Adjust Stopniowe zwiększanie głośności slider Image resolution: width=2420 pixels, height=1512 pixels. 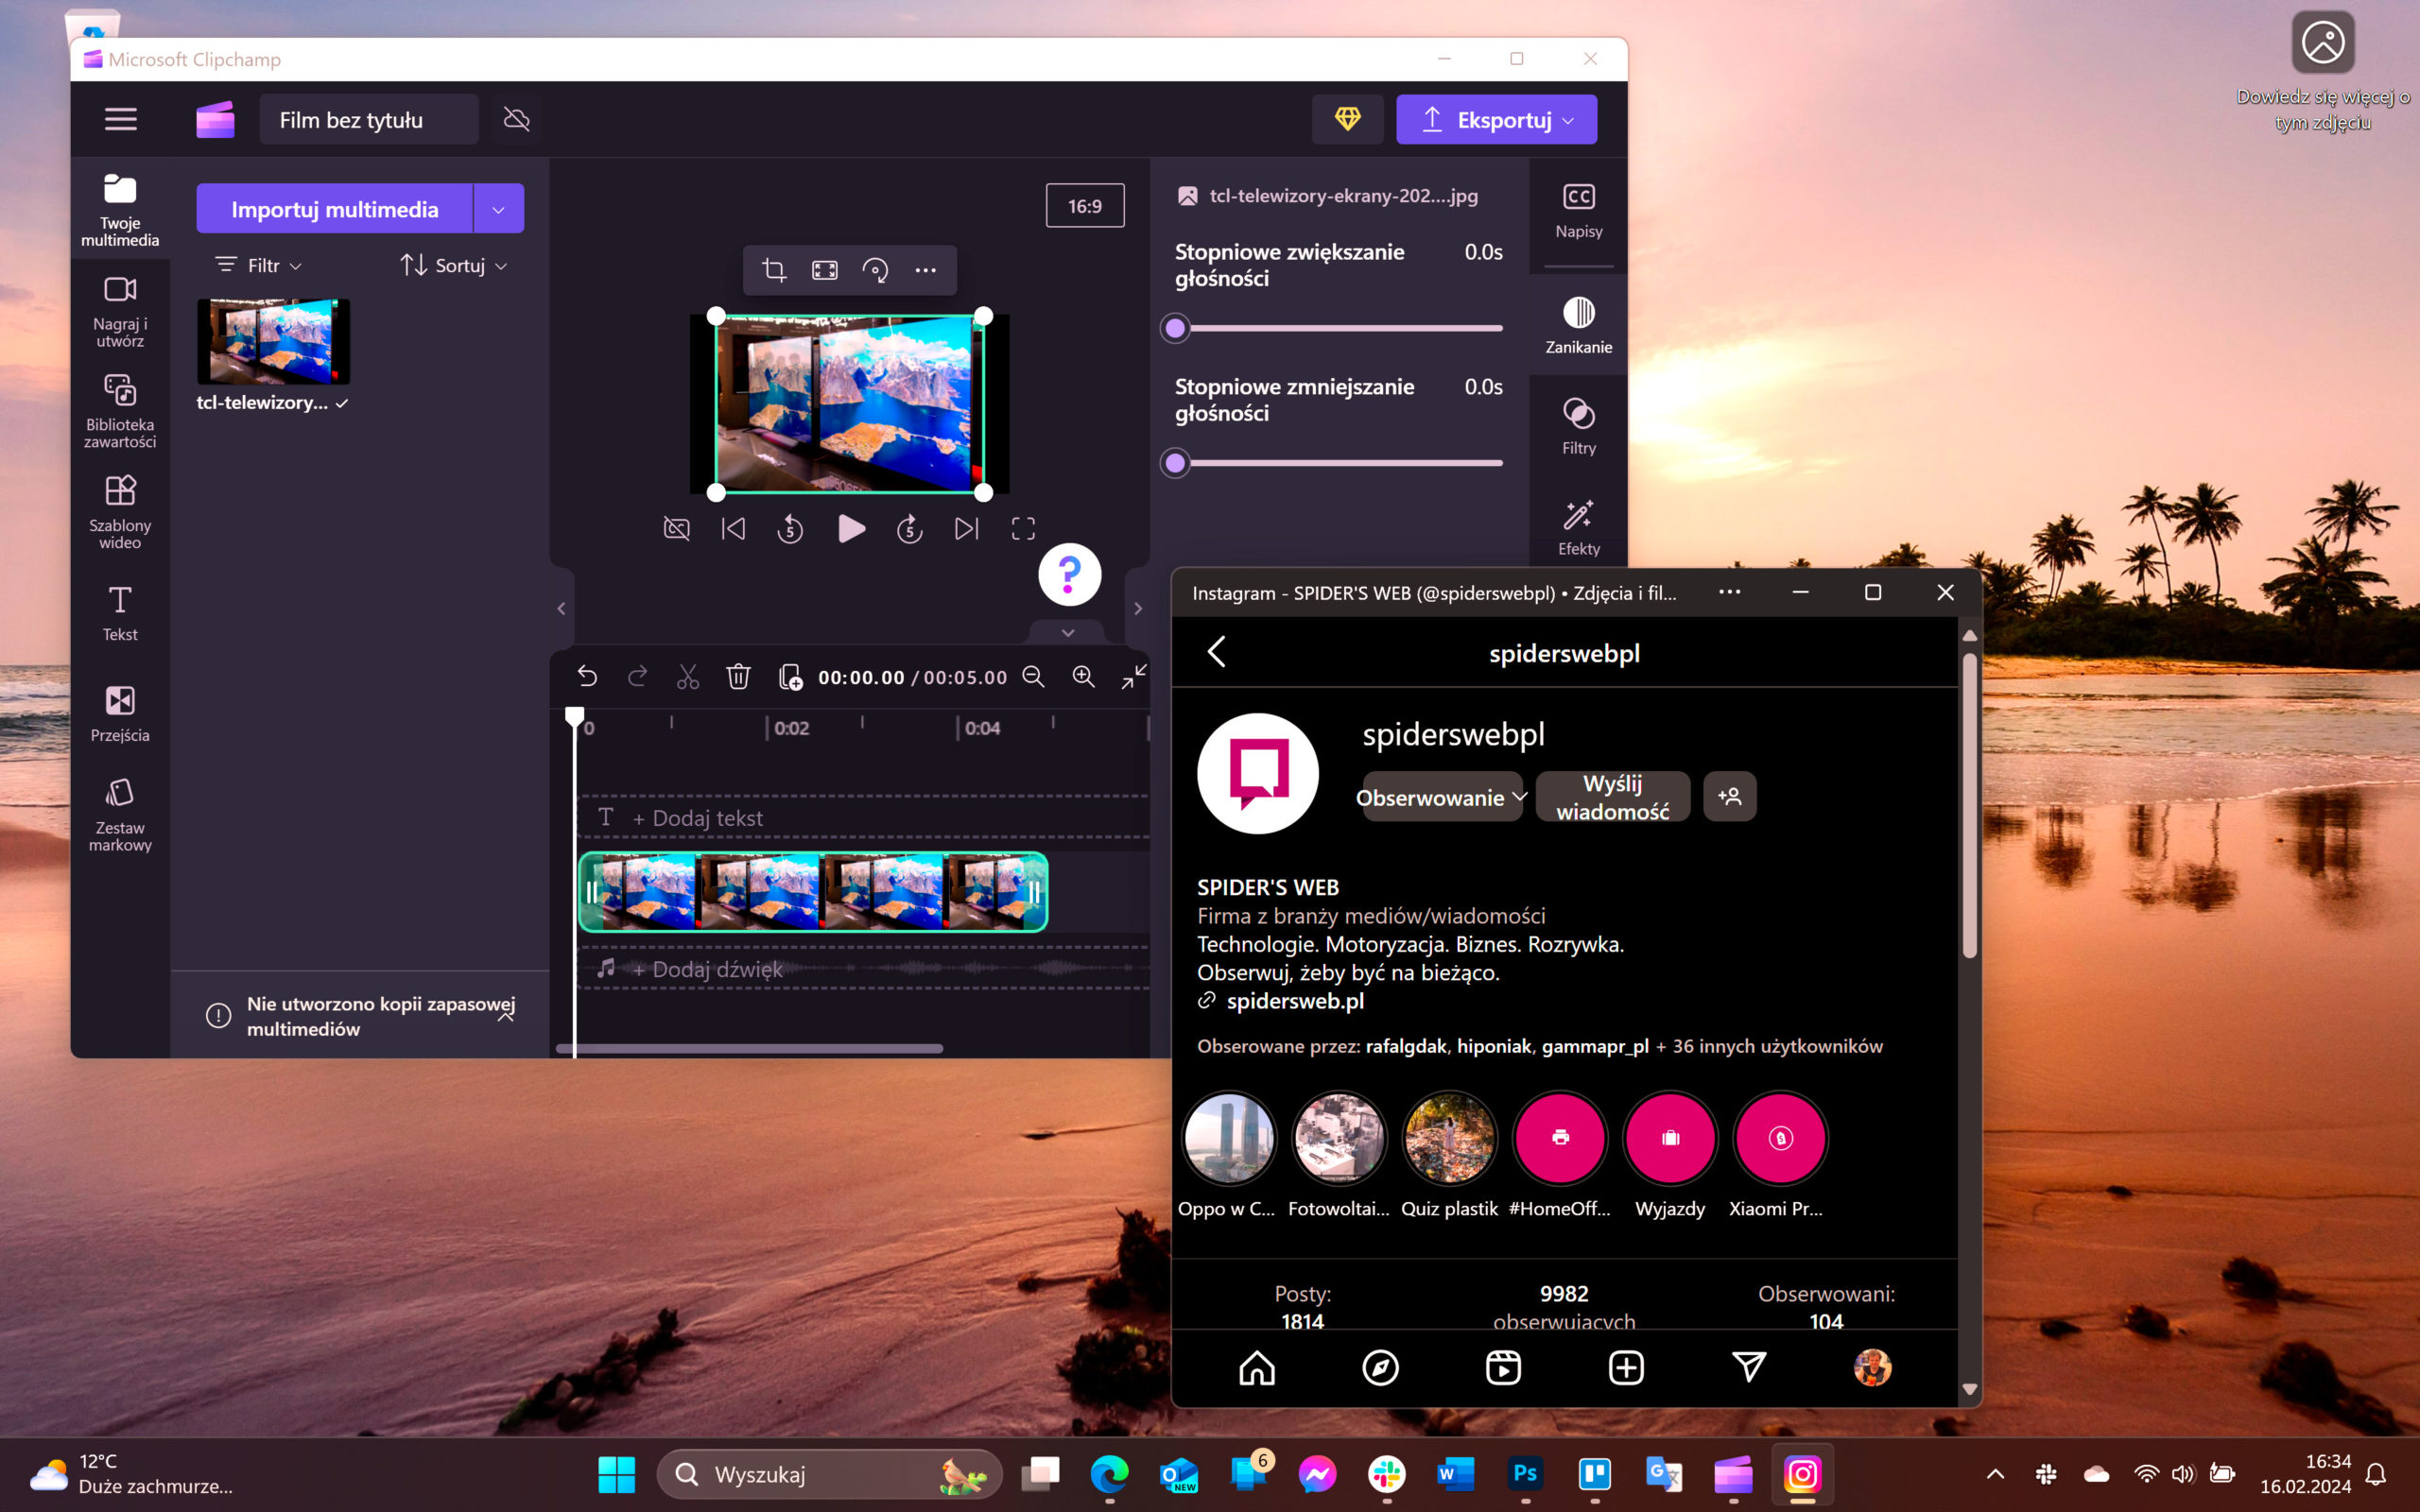[1337, 328]
